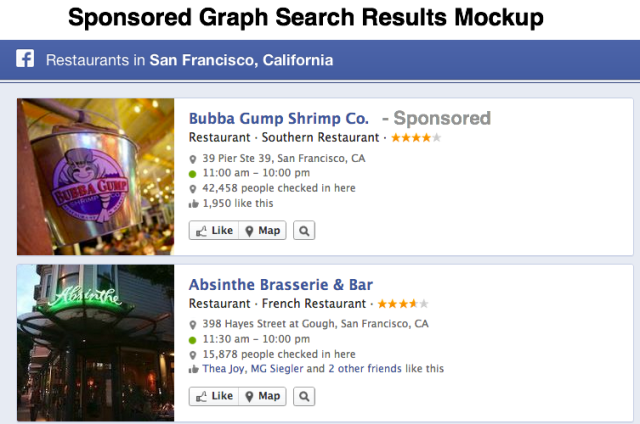The image size is (640, 424).
Task: Click the search query Restaurants in San Francisco
Action: click(x=189, y=60)
